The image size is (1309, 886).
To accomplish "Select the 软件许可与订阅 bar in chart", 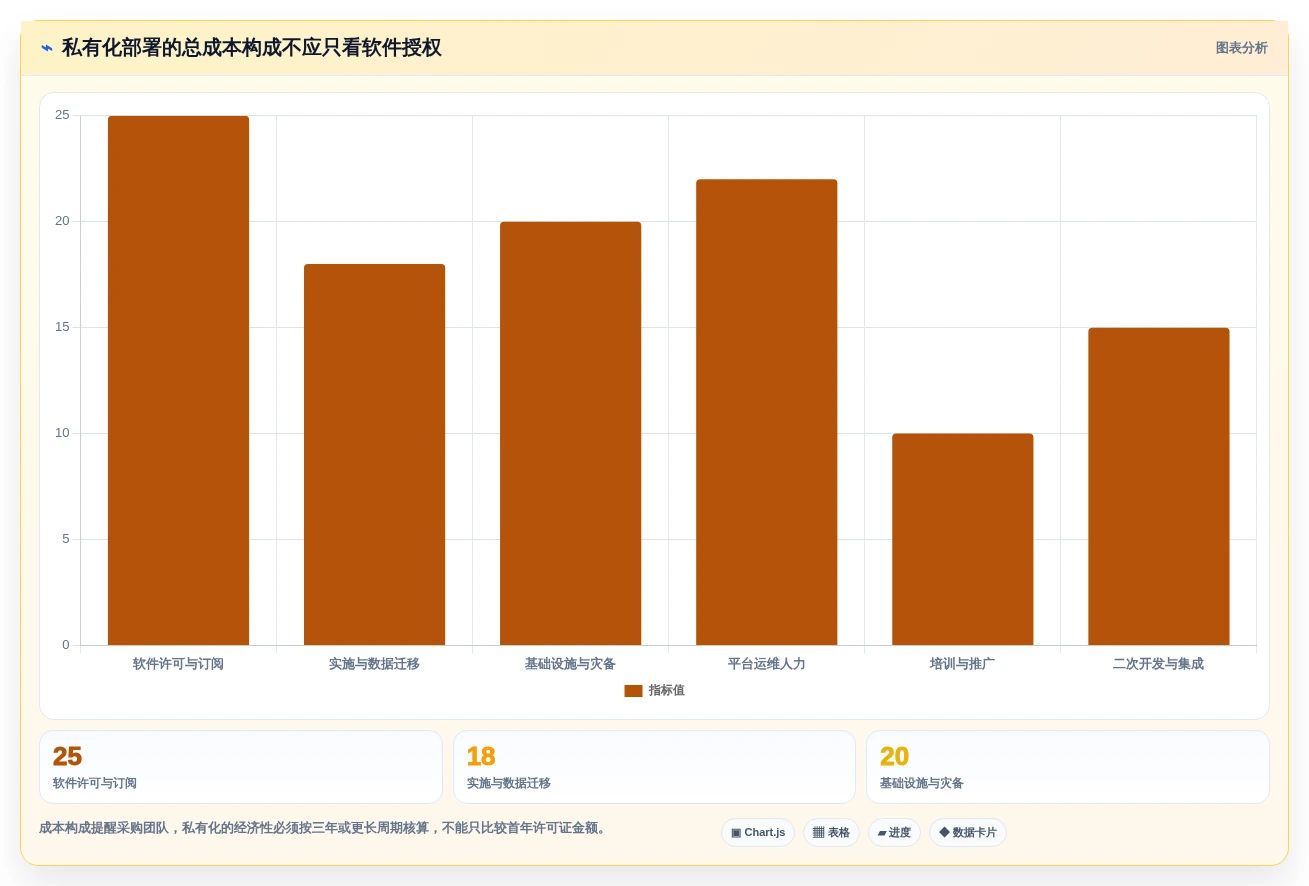I will click(178, 380).
